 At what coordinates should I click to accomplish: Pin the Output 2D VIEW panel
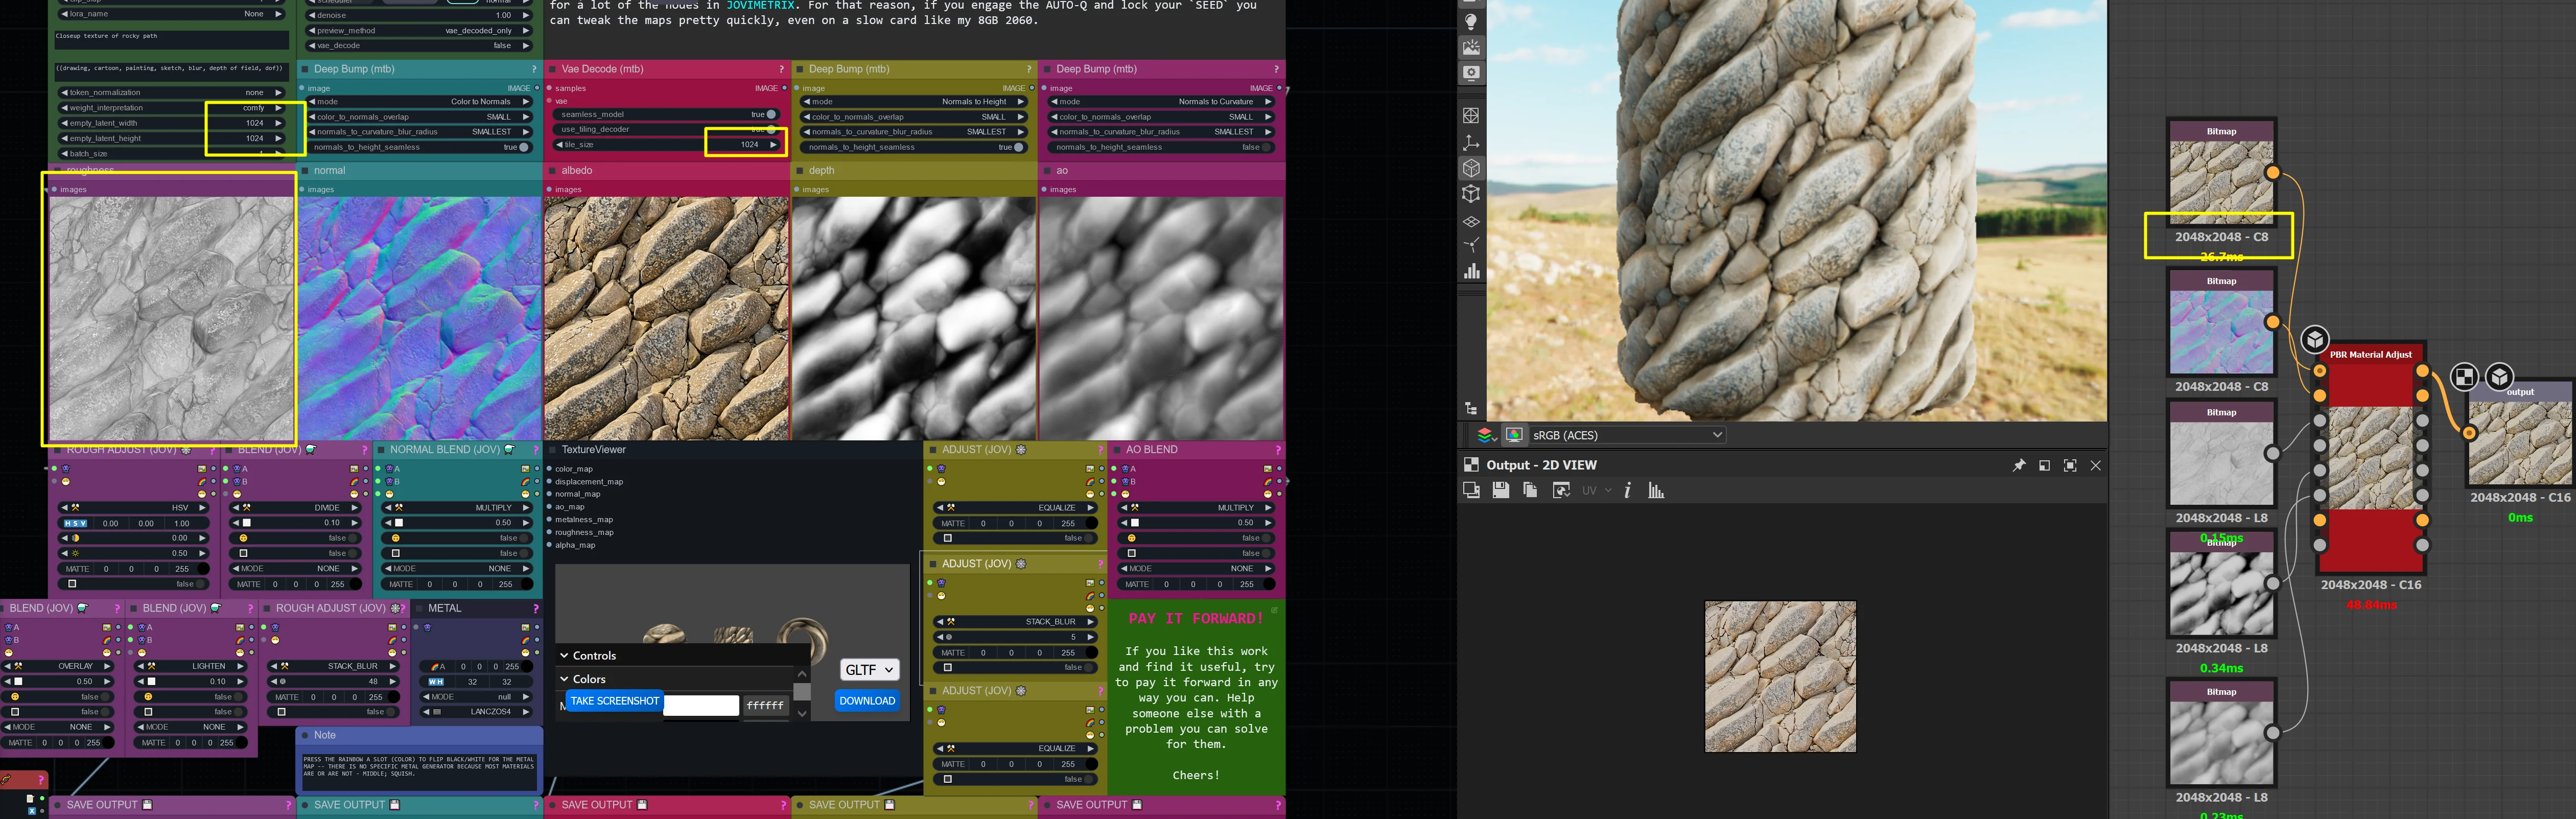[x=2018, y=465]
